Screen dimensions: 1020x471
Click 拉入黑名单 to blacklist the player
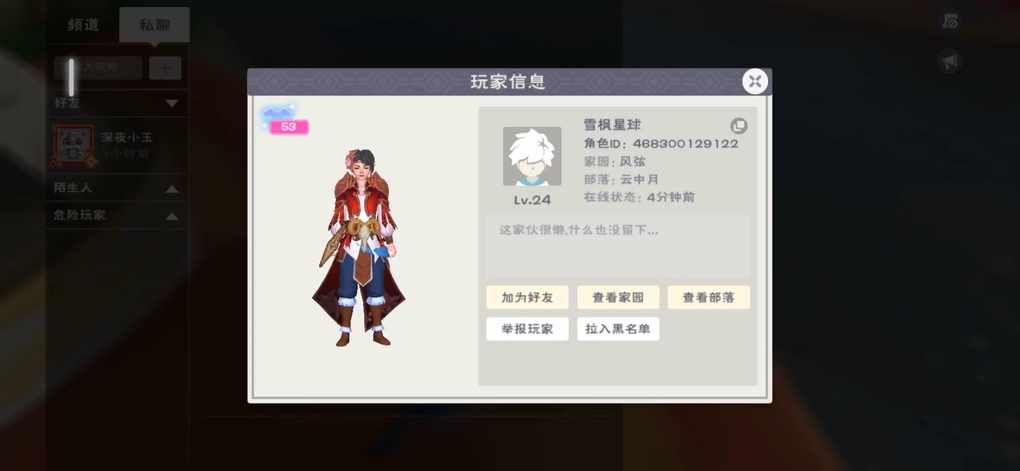tap(618, 329)
